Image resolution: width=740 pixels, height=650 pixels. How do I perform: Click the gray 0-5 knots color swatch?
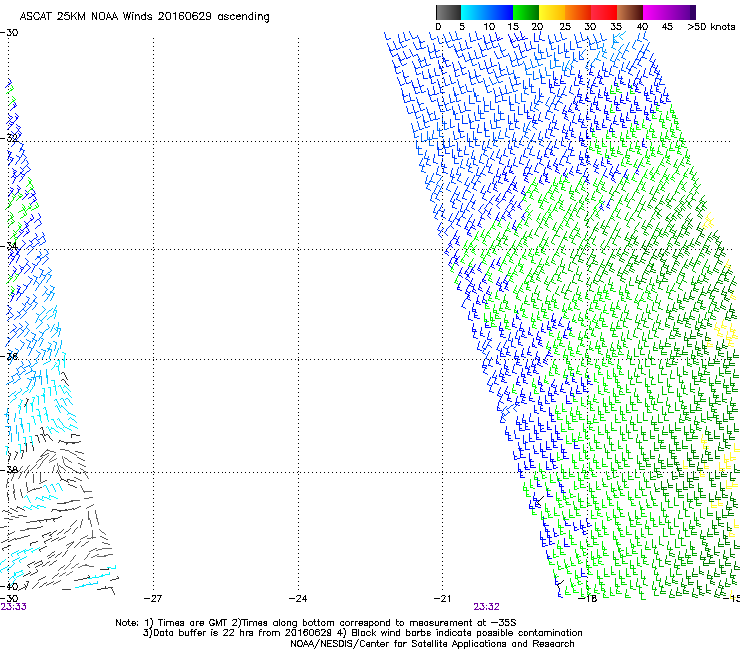(x=448, y=12)
